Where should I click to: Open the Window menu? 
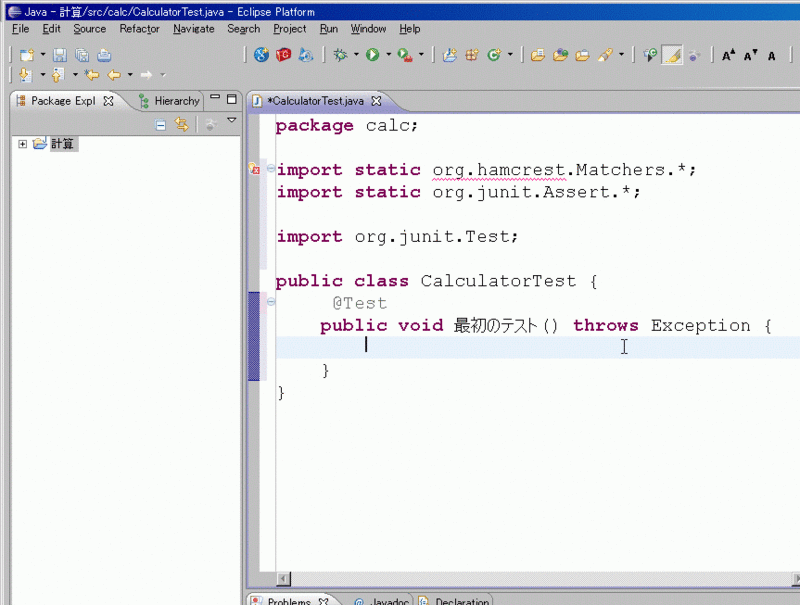tap(368, 29)
